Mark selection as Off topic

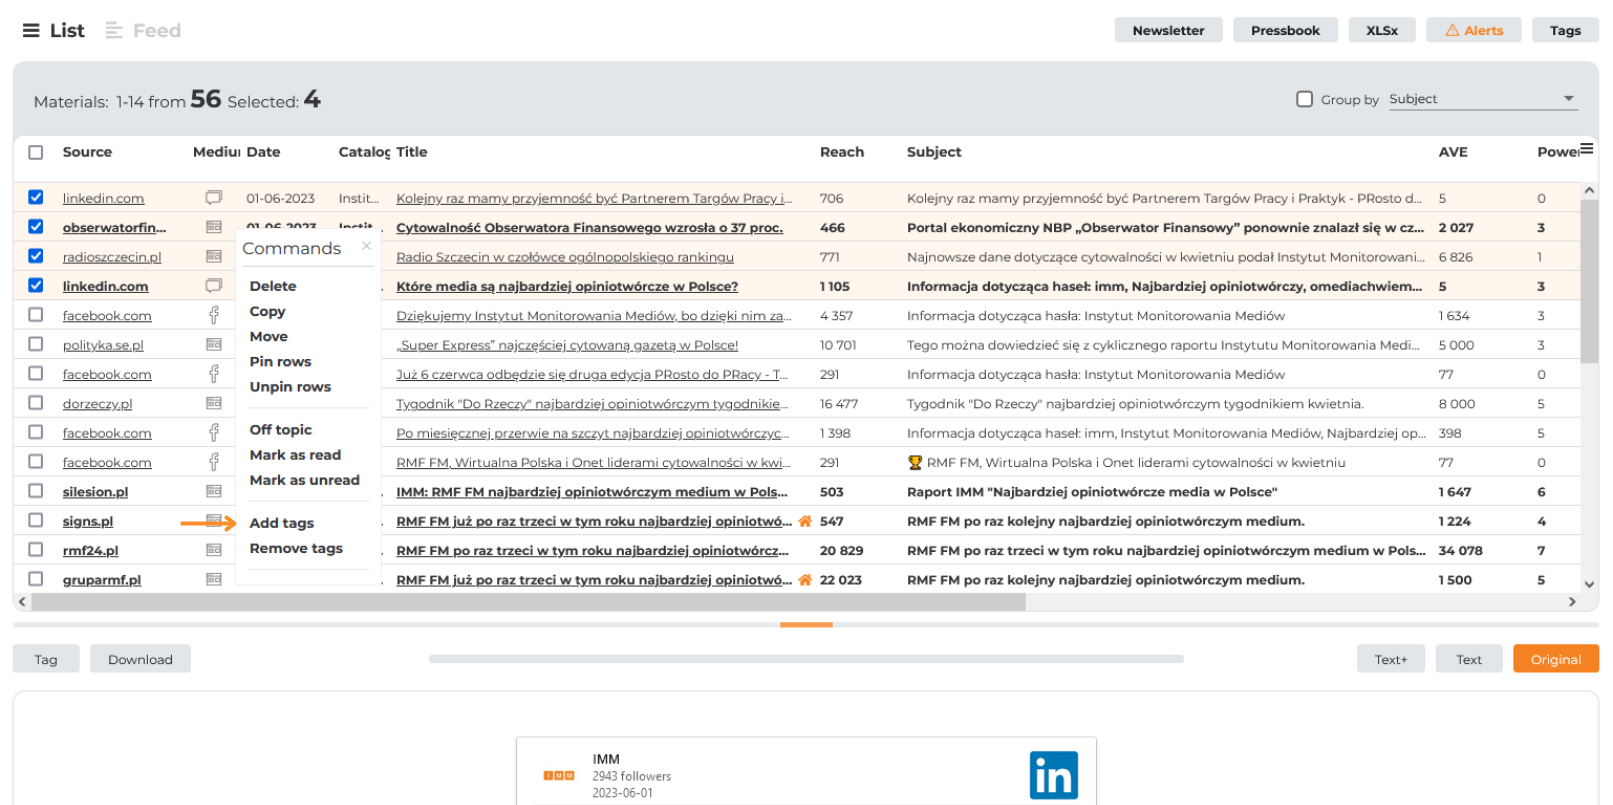(x=280, y=430)
